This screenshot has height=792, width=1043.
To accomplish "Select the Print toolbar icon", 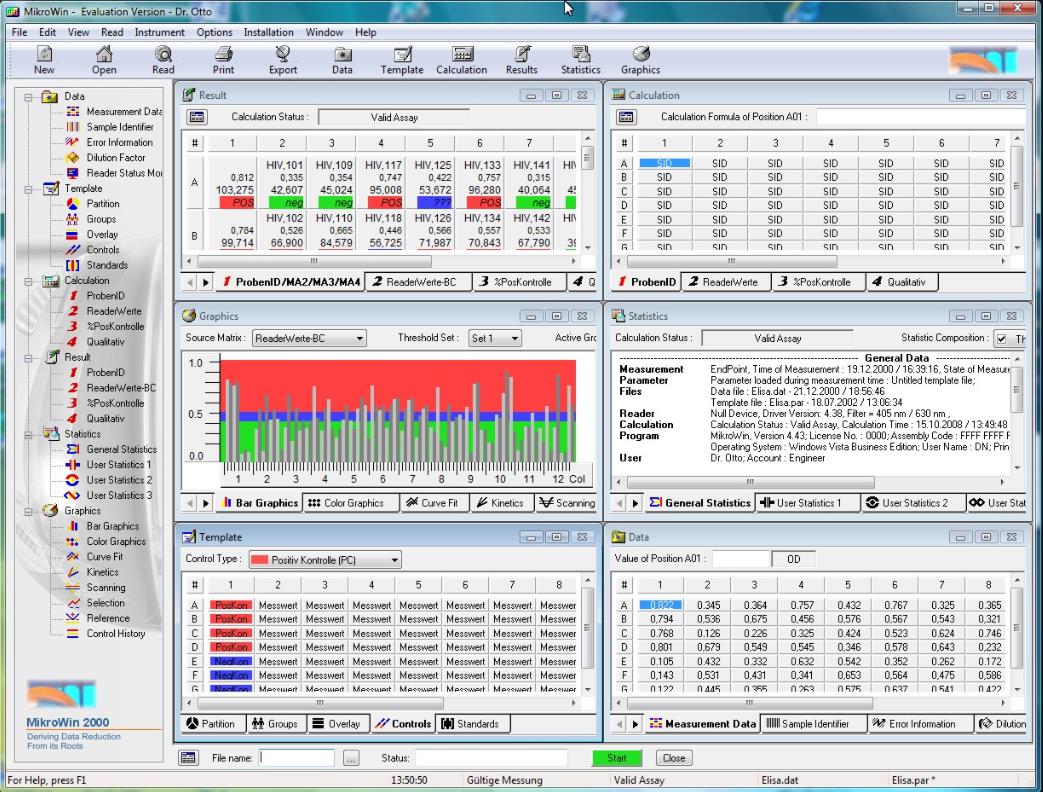I will tap(223, 60).
